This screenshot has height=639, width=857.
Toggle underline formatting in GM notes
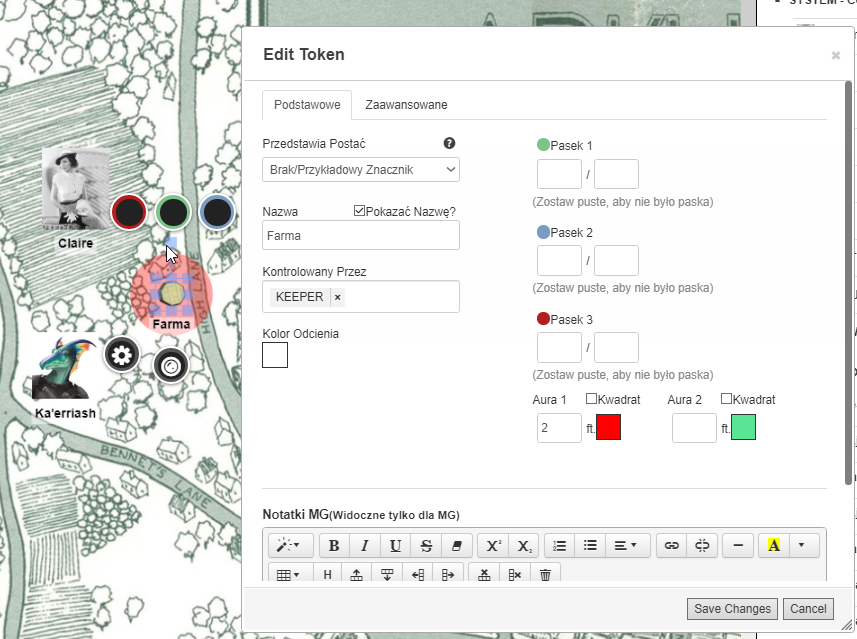(x=395, y=546)
